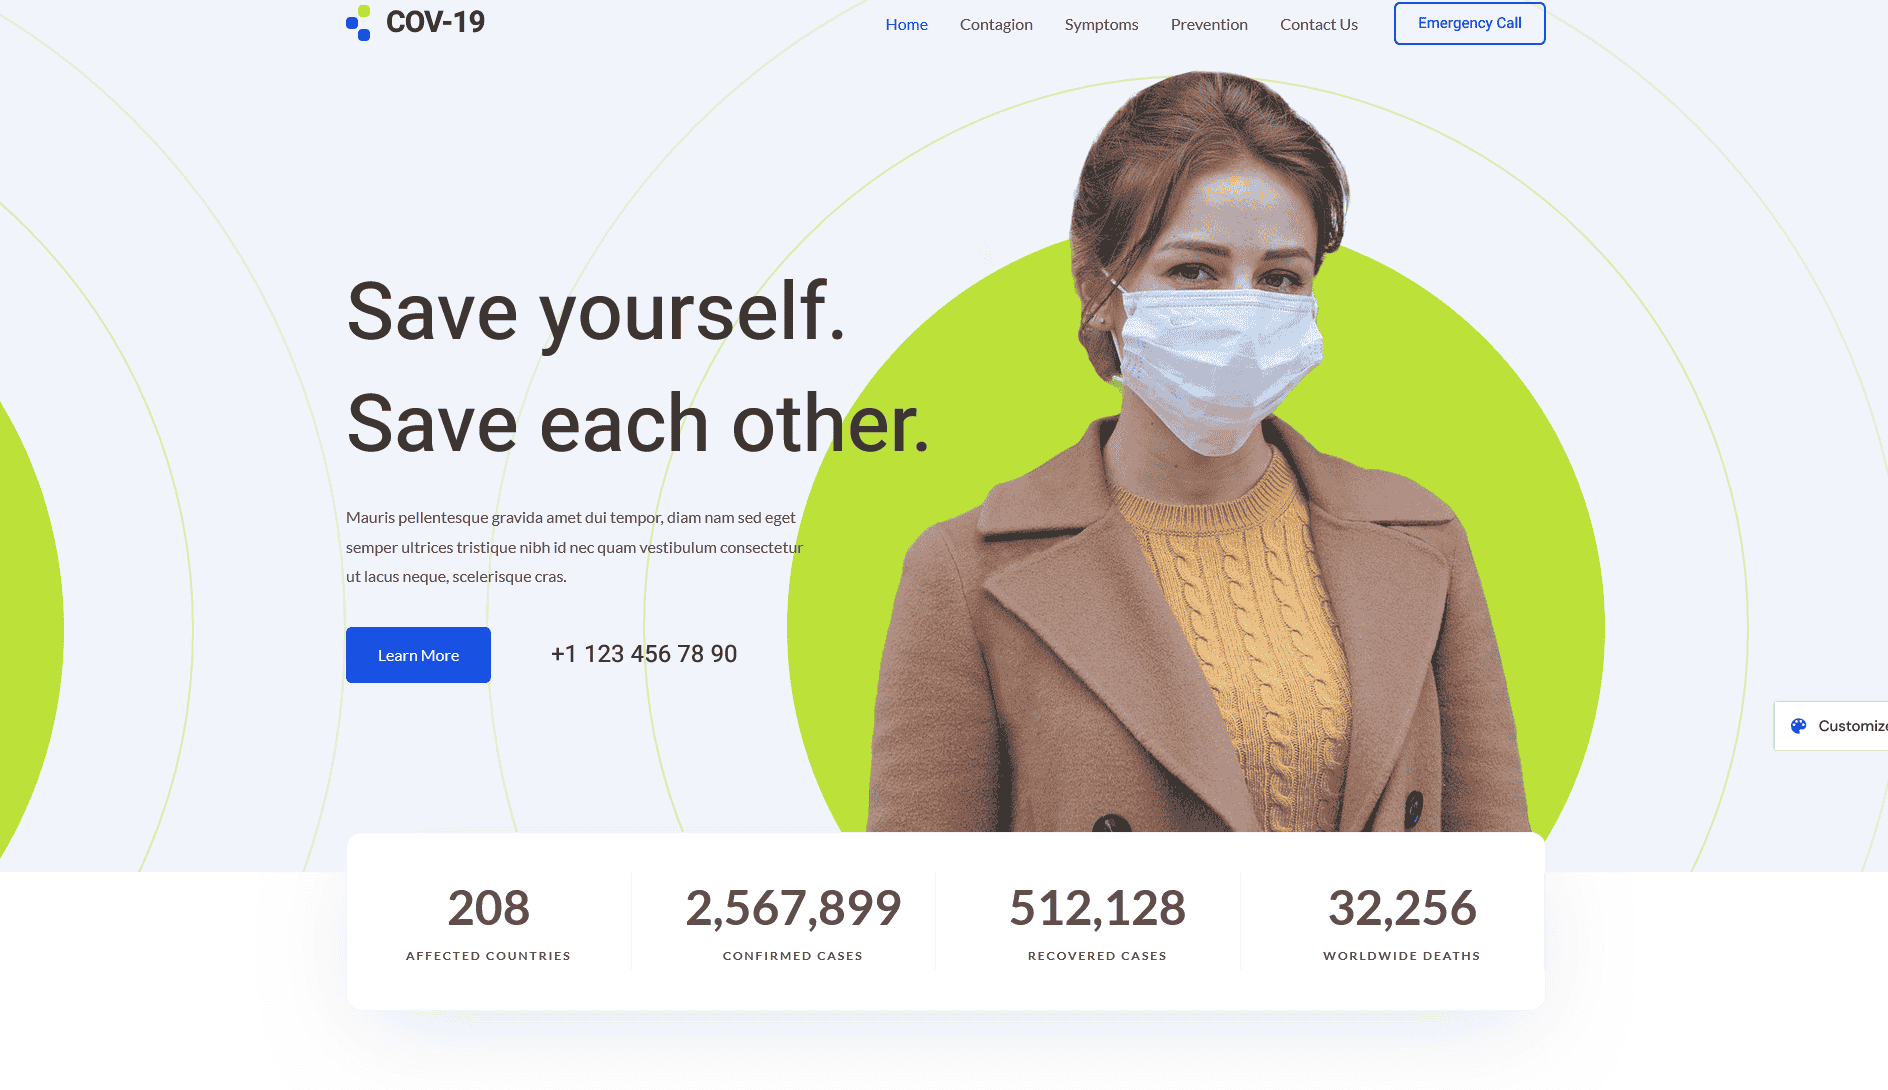Select the 2,567,899 confirmed cases number
The image size is (1888, 1090).
click(793, 908)
